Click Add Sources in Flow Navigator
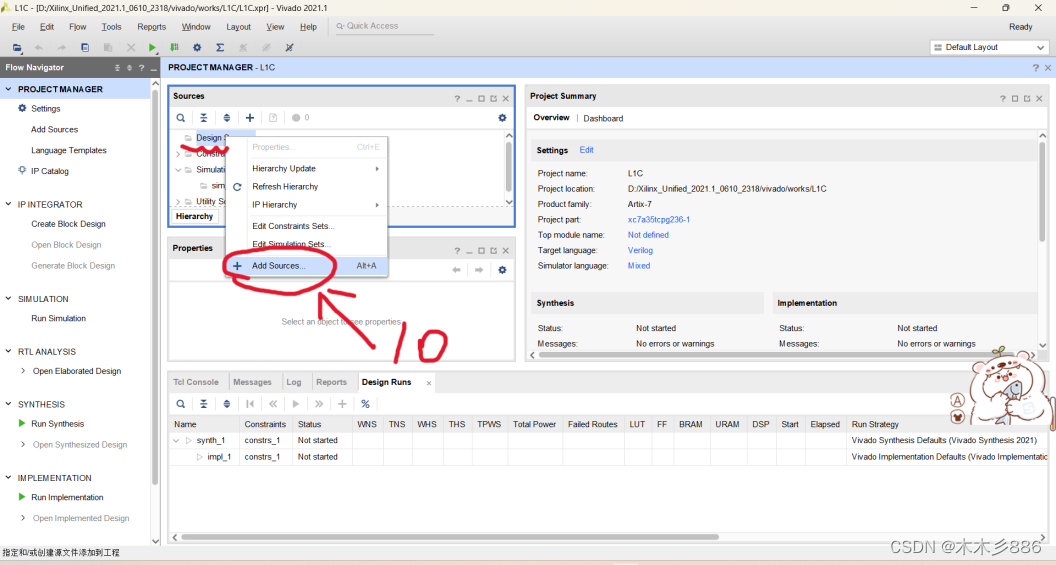The width and height of the screenshot is (1056, 565). (x=55, y=129)
